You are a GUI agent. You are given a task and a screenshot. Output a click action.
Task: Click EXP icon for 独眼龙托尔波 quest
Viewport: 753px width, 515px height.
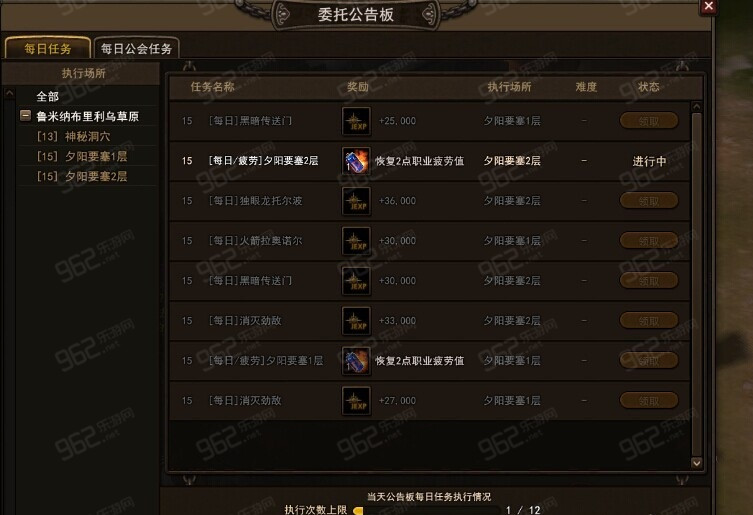pos(356,201)
